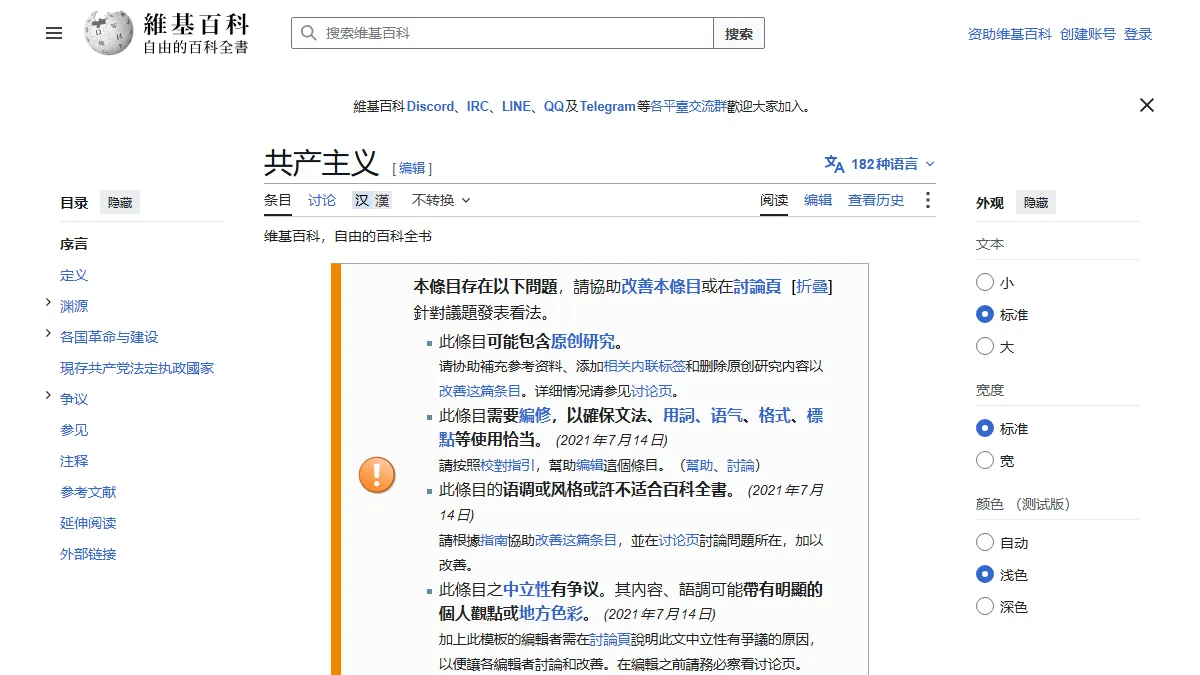Image resolution: width=1200 pixels, height=675 pixels.
Task: Open the Telegram link in banner
Action: [608, 106]
